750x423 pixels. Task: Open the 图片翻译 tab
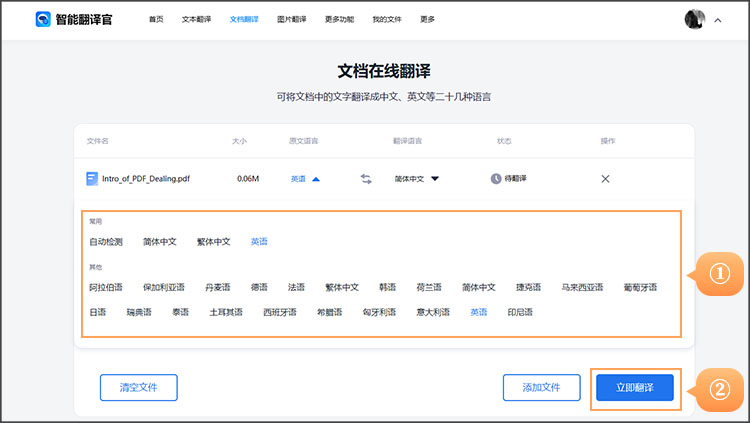[x=291, y=19]
